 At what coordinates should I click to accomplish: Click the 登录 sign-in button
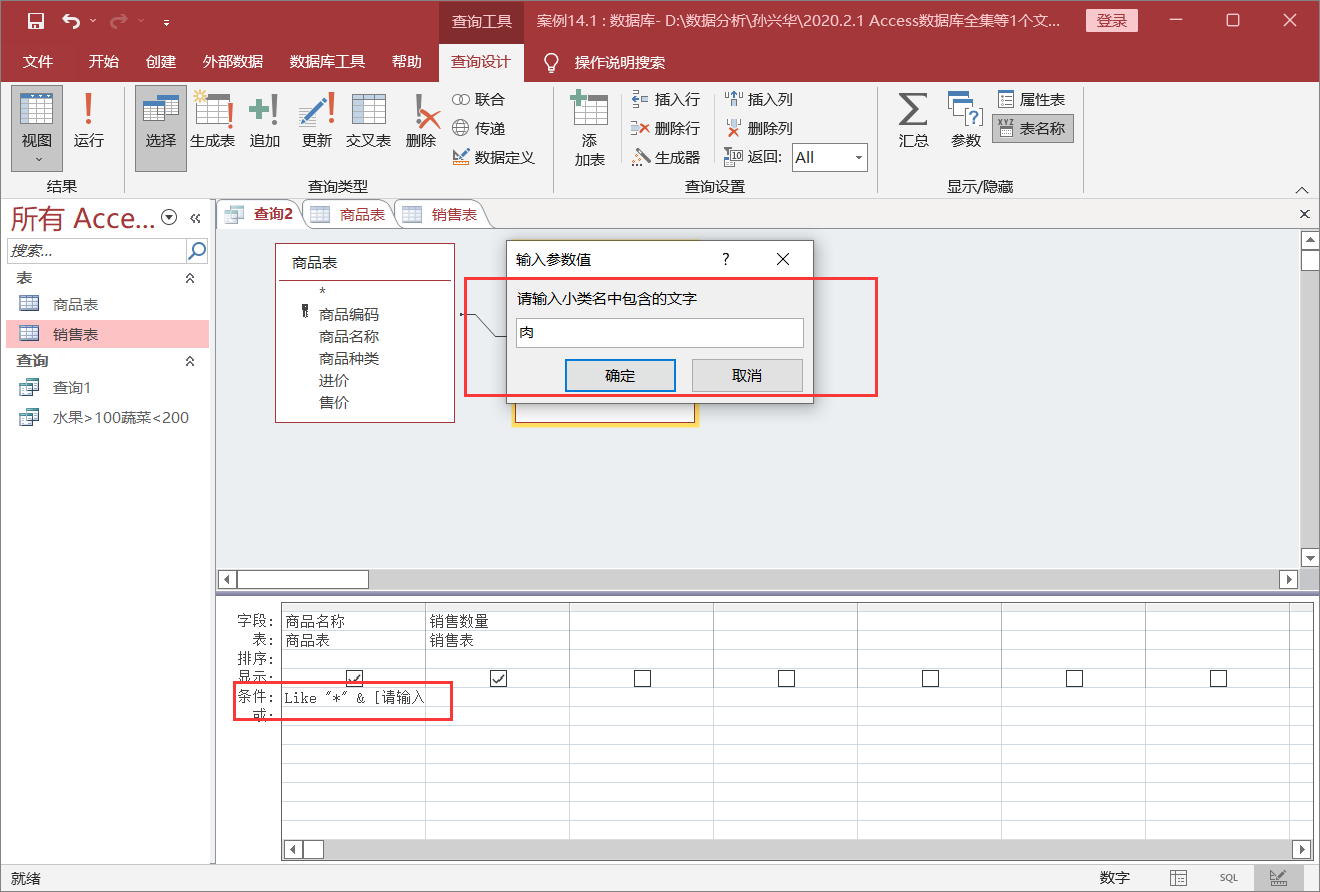pos(1111,21)
